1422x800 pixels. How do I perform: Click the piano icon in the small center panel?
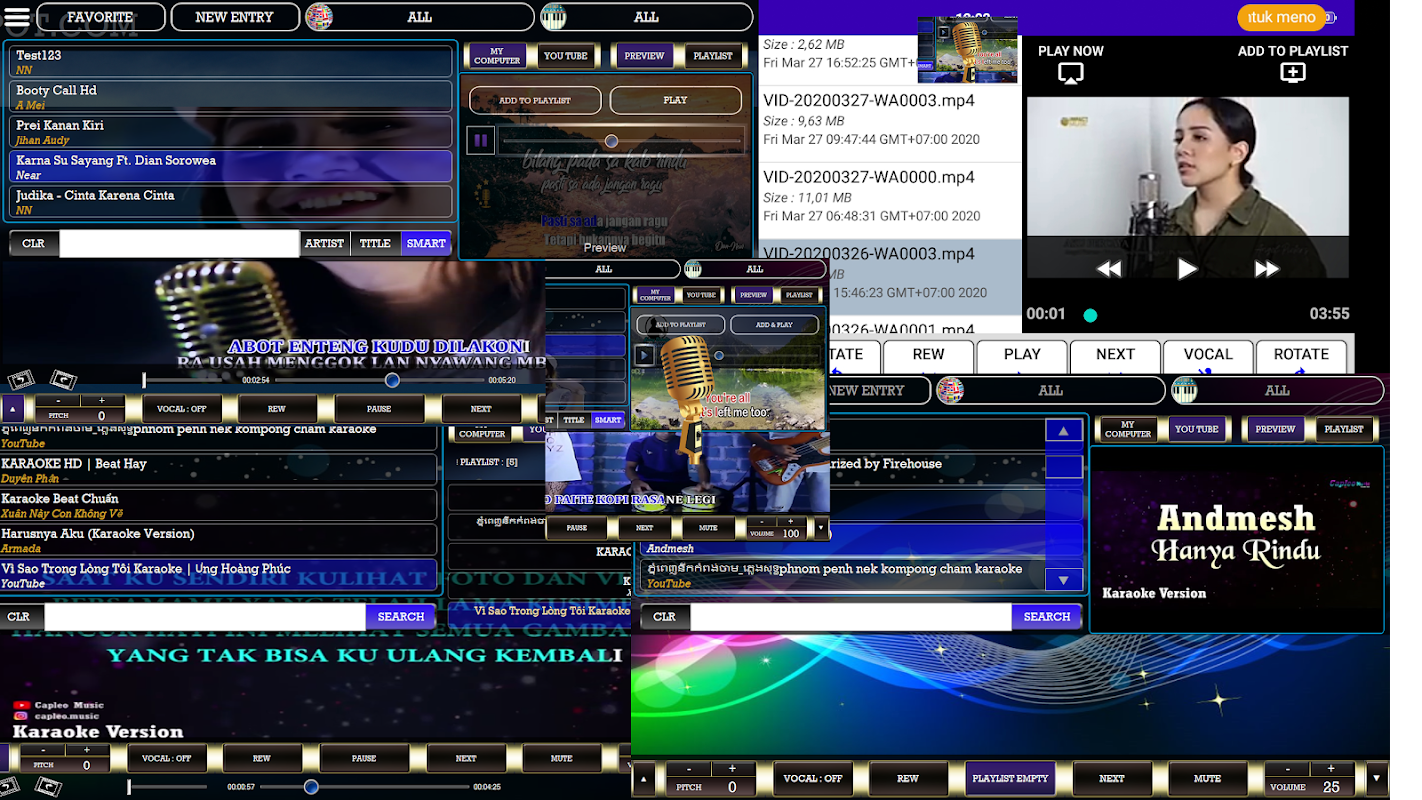click(694, 269)
